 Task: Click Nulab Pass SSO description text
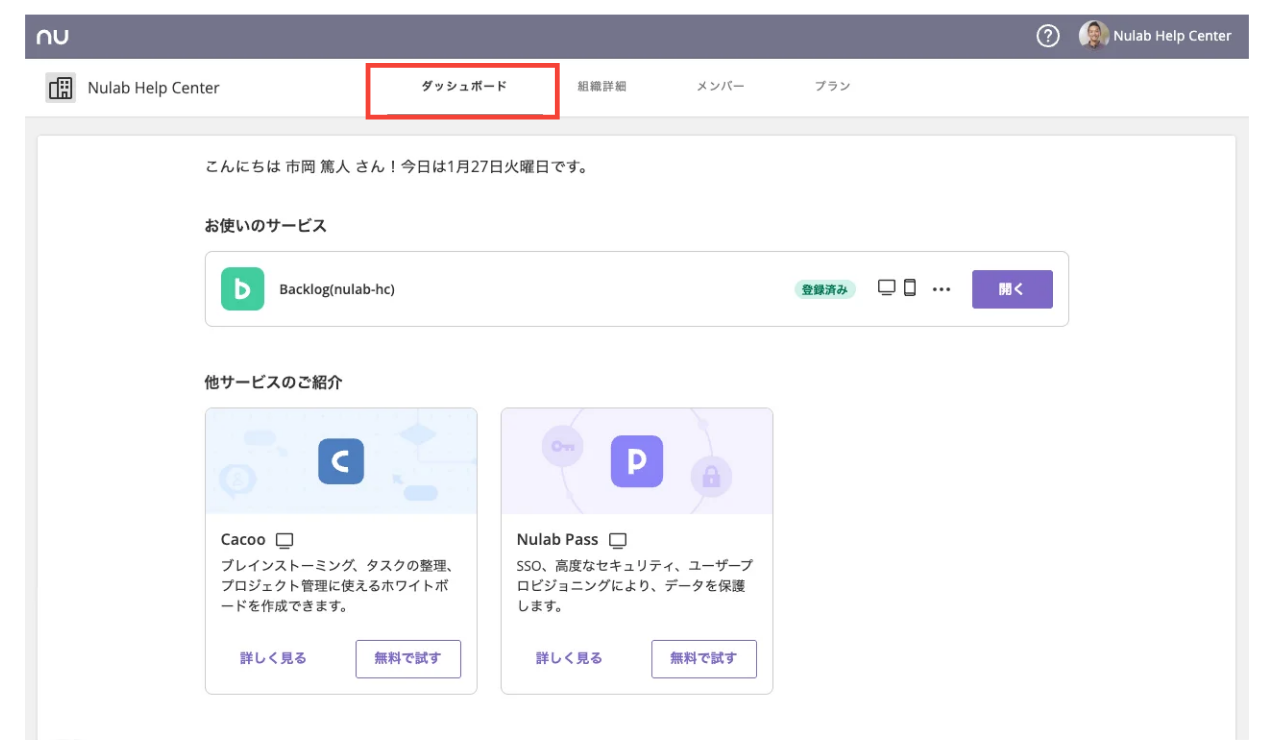pos(635,586)
